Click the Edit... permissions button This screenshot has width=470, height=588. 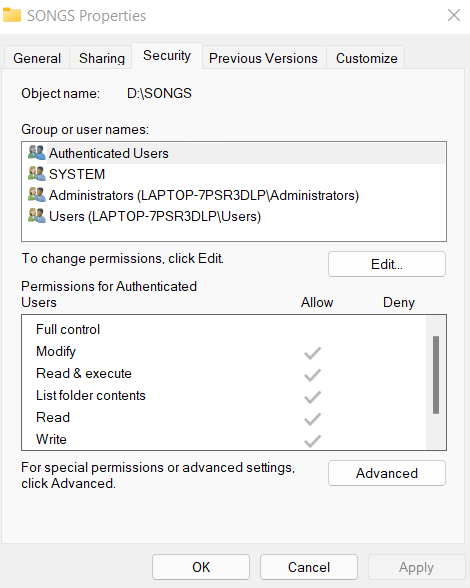point(387,264)
